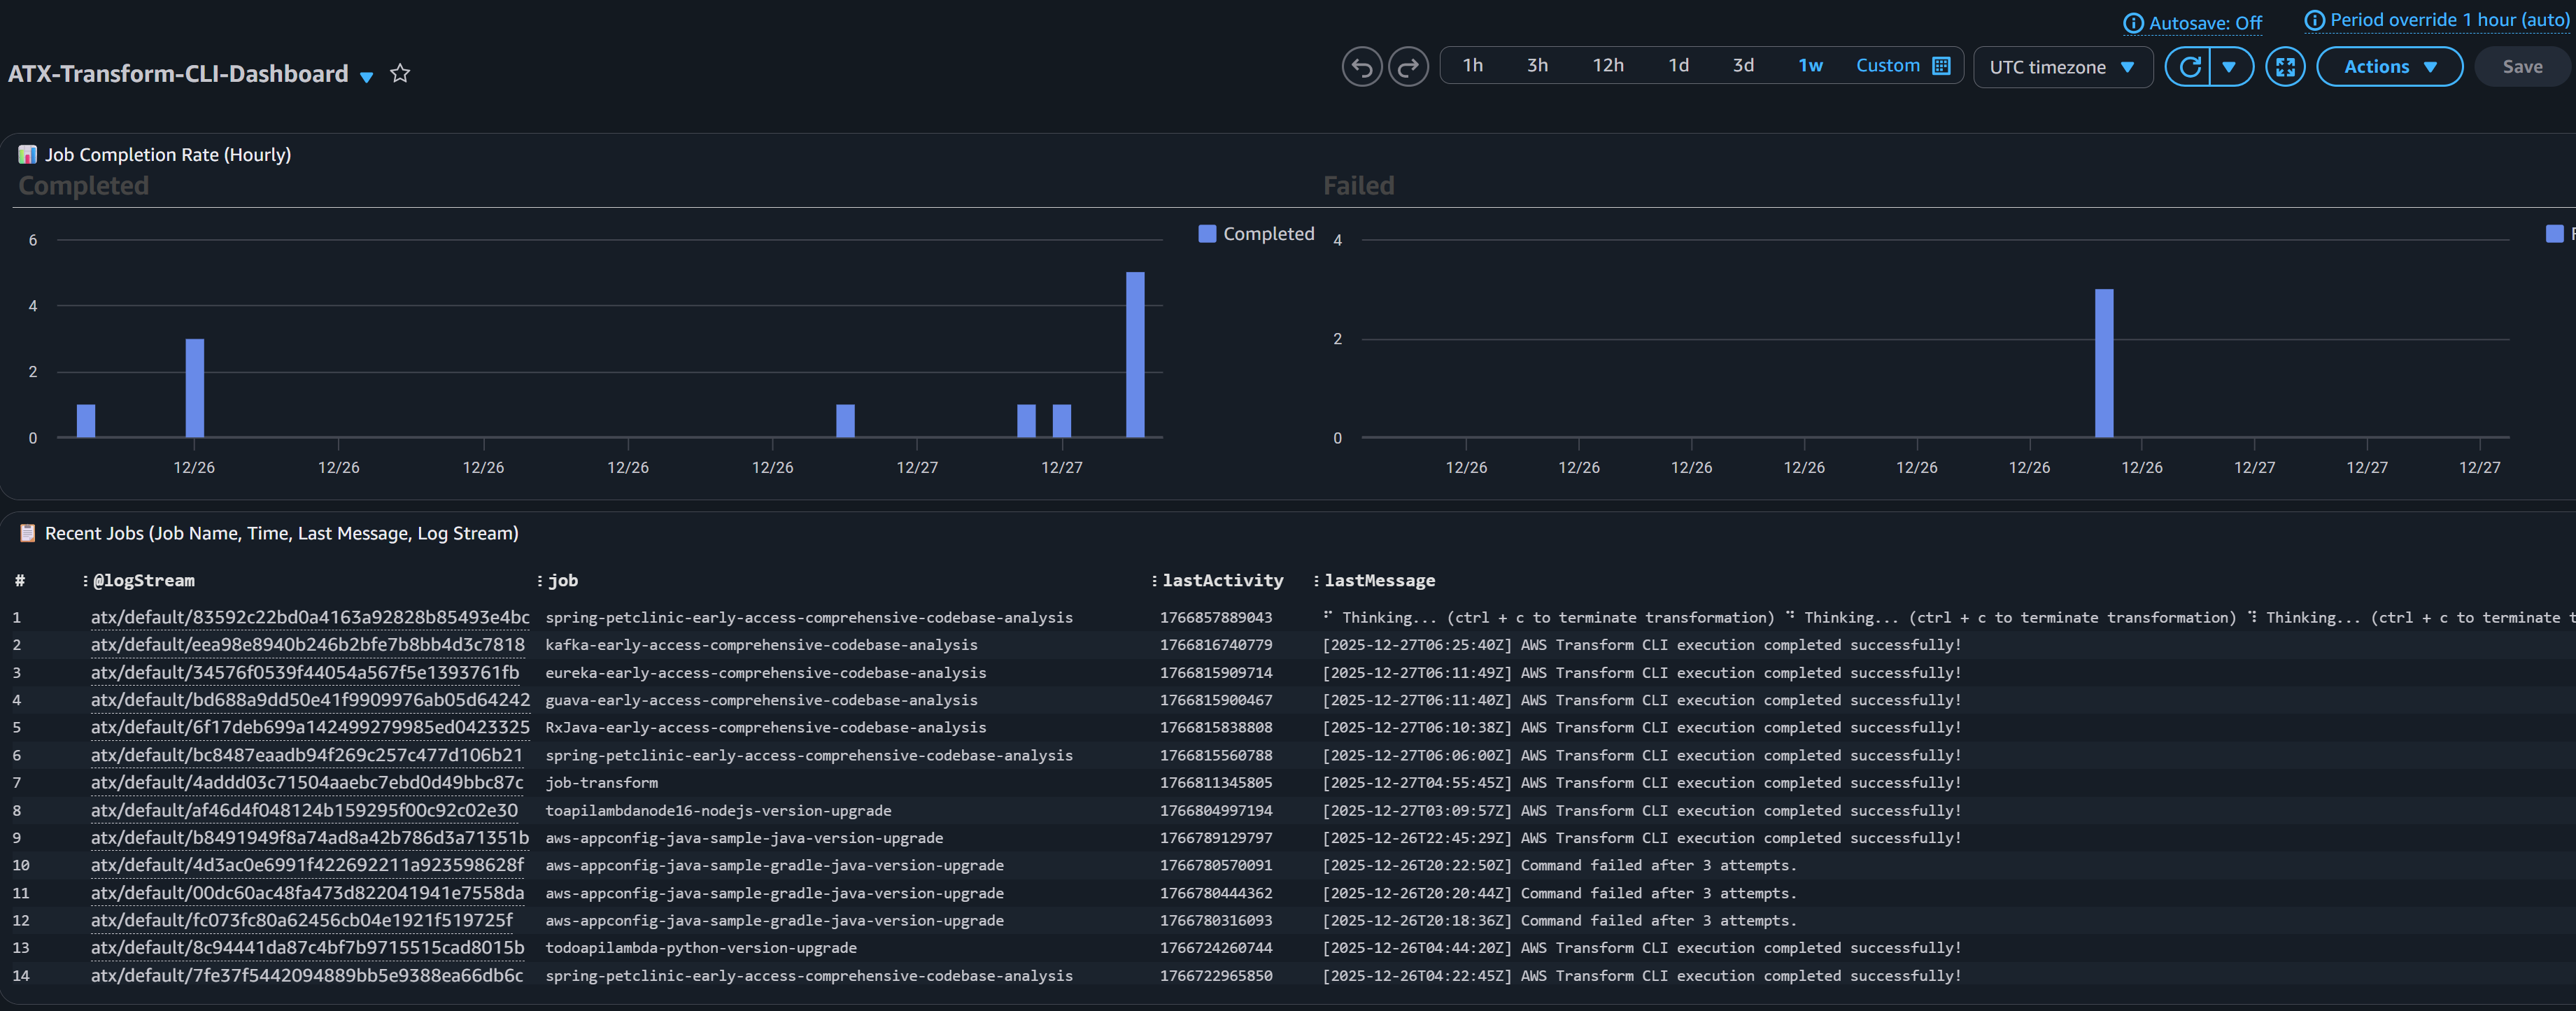
Task: Favorite the dashboard via star icon
Action: pyautogui.click(x=399, y=72)
